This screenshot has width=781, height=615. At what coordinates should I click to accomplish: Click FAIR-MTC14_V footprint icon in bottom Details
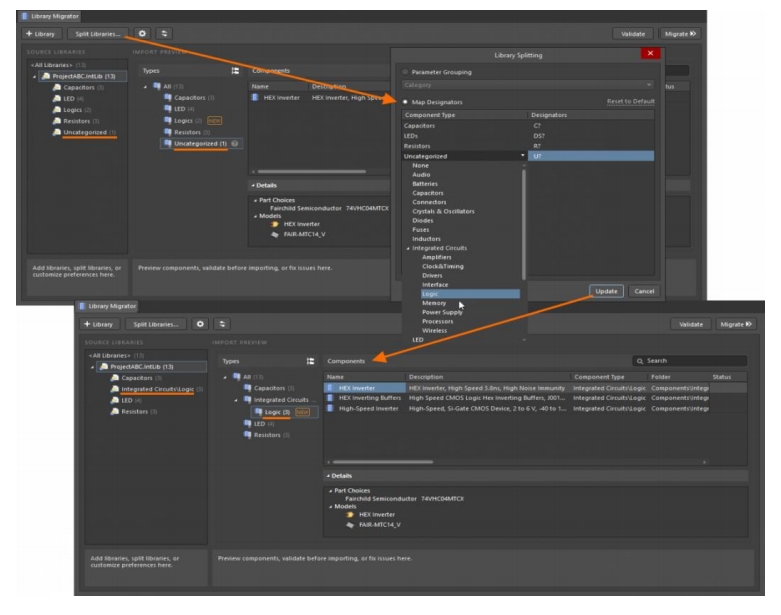(350, 524)
